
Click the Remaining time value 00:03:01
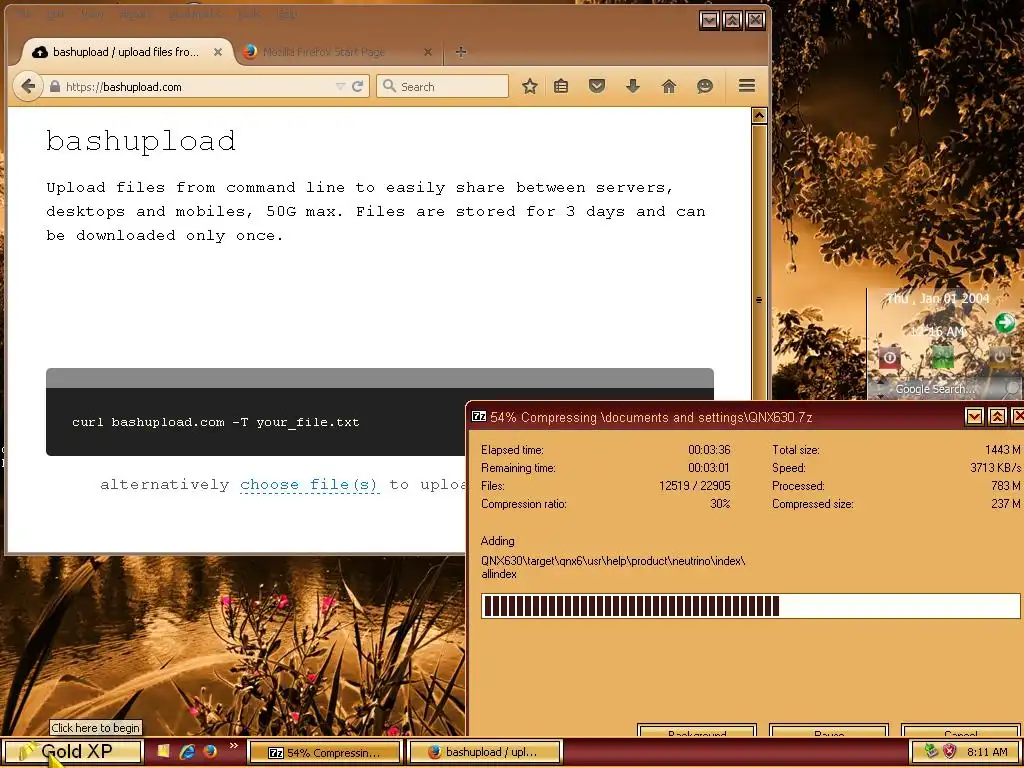click(709, 468)
